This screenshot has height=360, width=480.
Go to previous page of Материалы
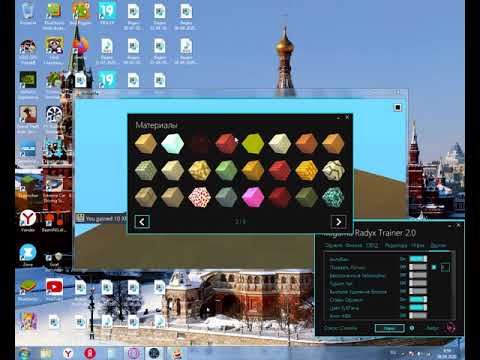click(x=142, y=222)
